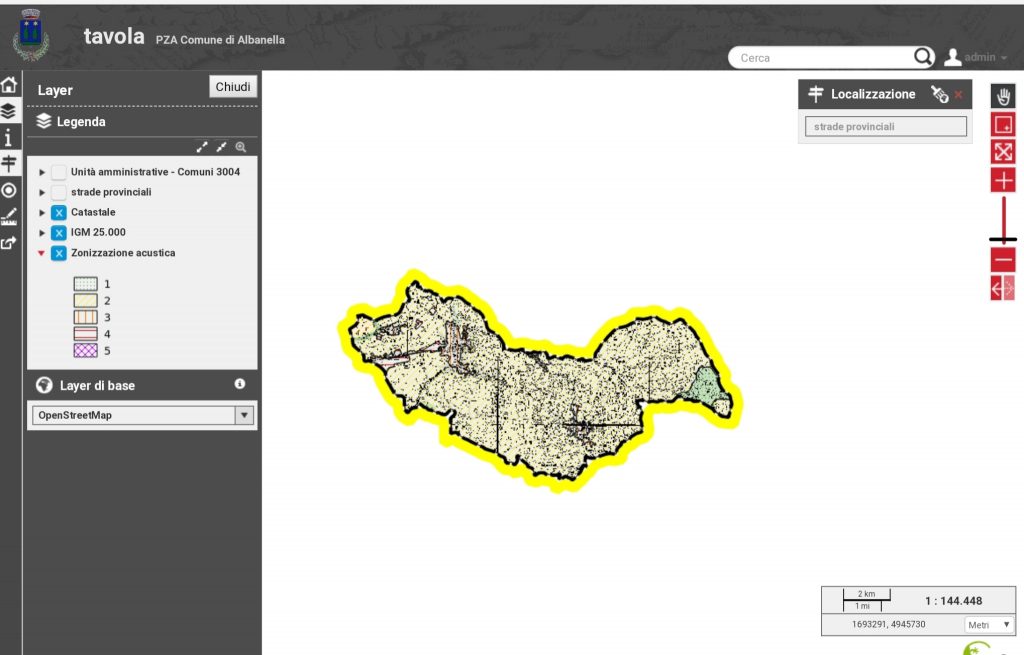
Task: Select the zoom box map tool
Action: 1003,124
